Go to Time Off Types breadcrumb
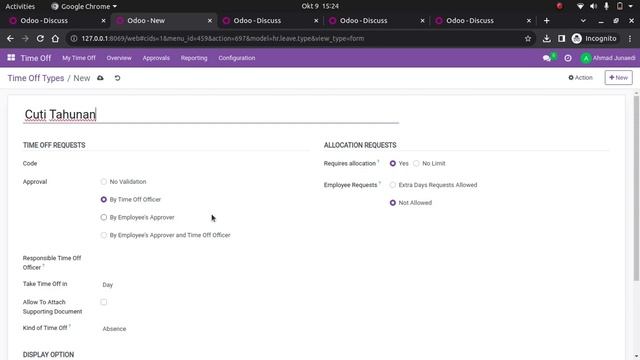 (x=36, y=78)
